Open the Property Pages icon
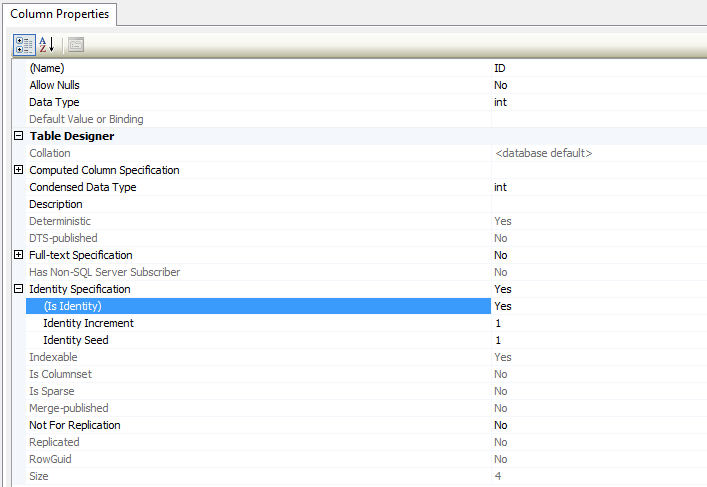The image size is (707, 487). 76,45
